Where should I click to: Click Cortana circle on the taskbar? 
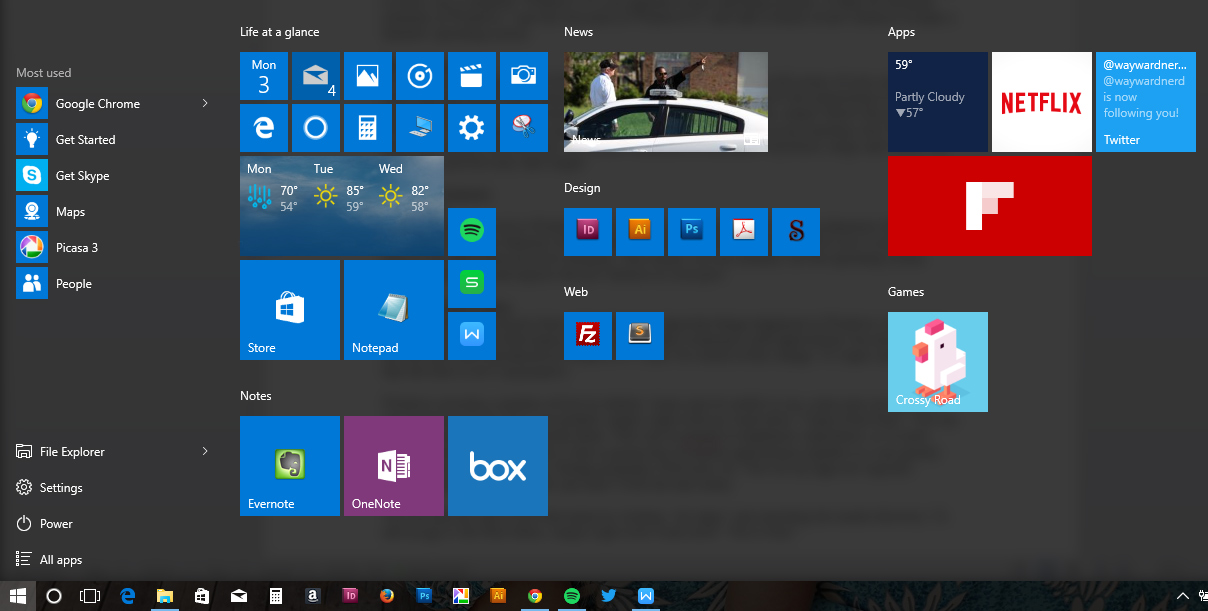click(x=54, y=596)
